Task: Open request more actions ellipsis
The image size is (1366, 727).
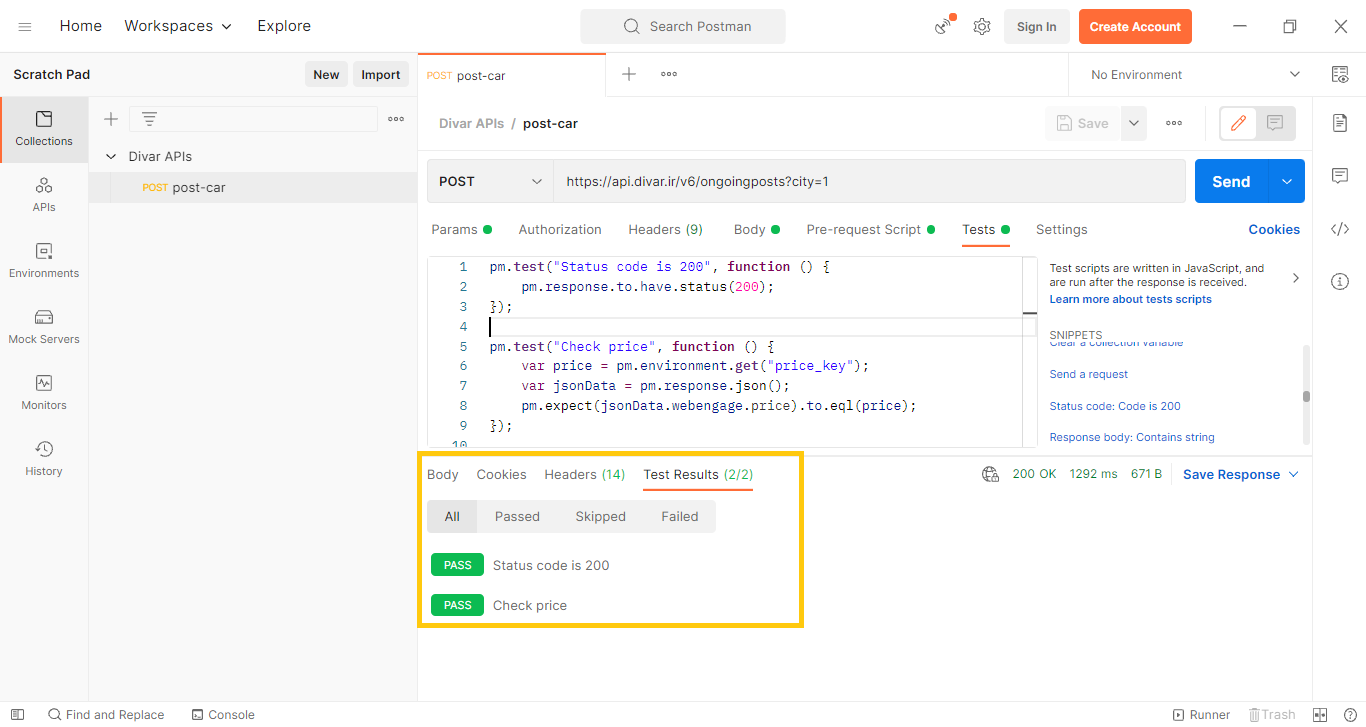Action: (1174, 123)
